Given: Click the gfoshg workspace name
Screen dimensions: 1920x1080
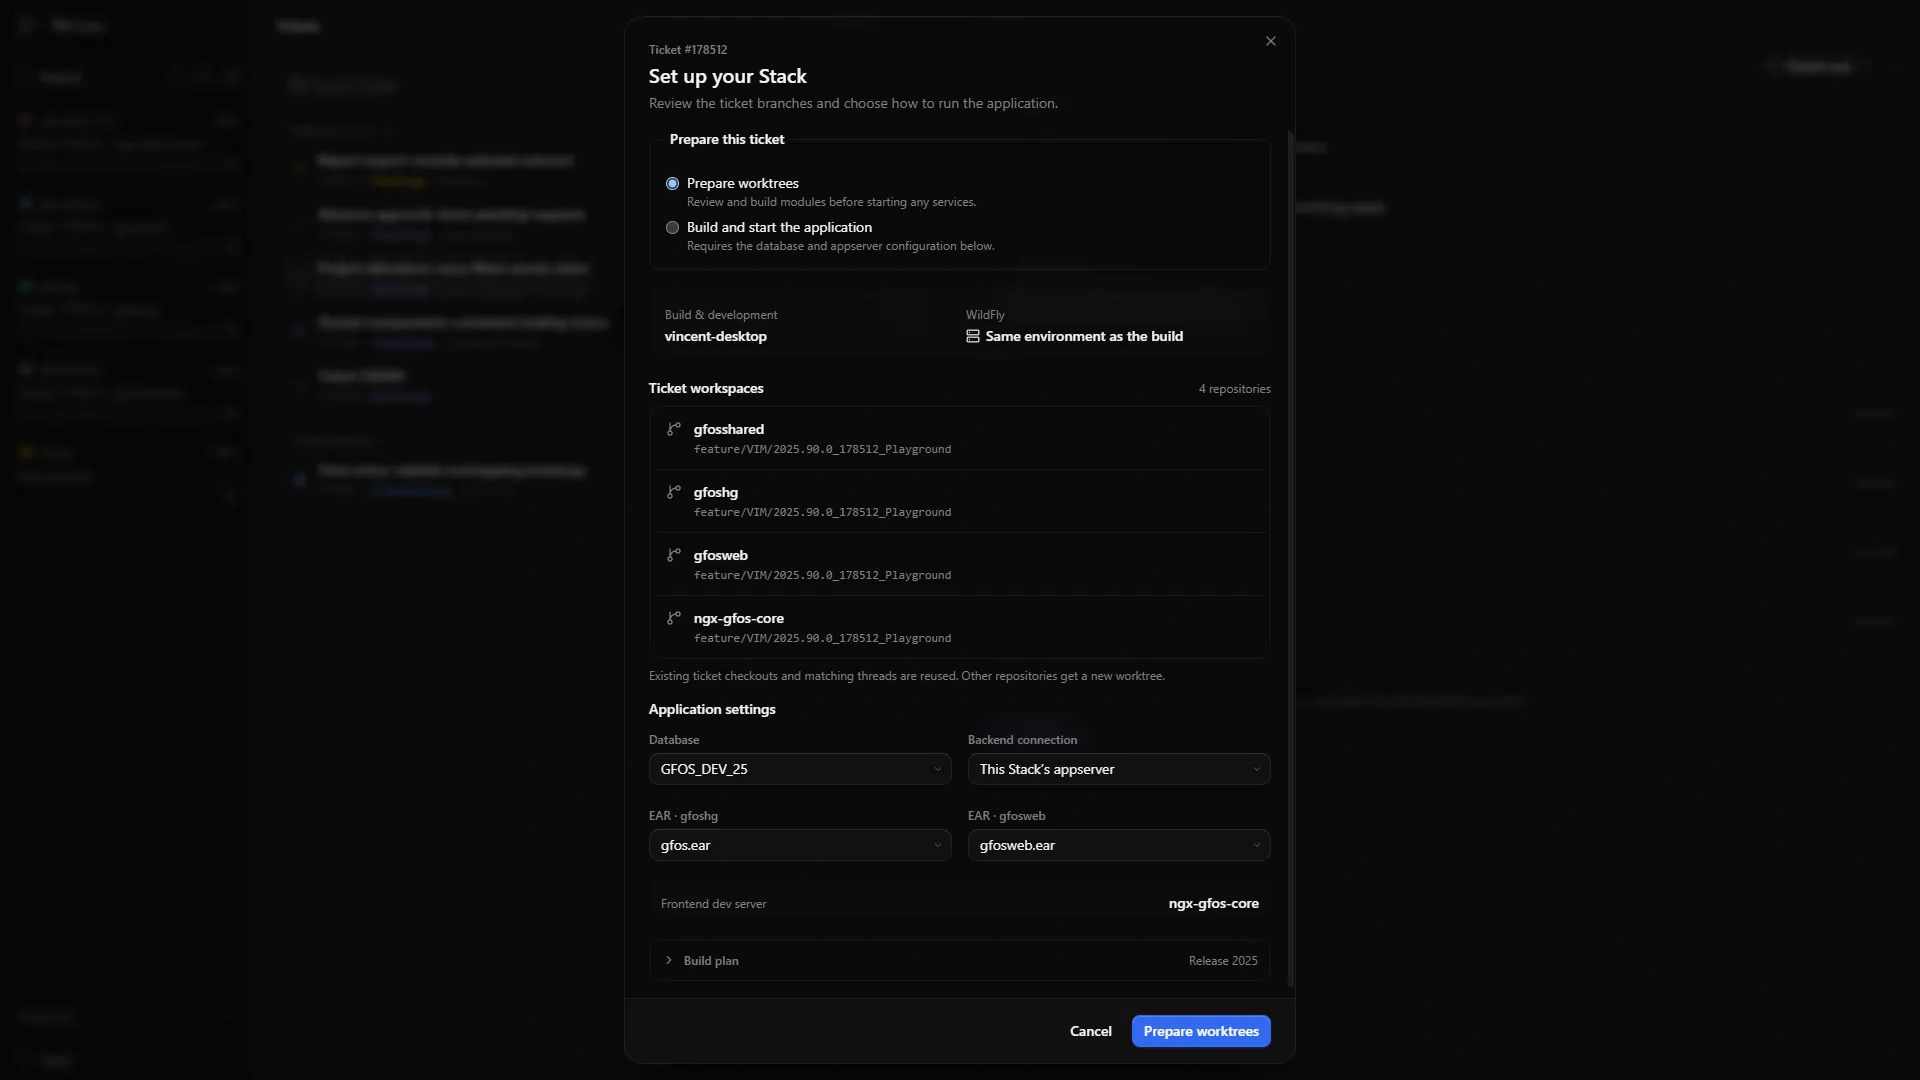Looking at the screenshot, I should [716, 492].
